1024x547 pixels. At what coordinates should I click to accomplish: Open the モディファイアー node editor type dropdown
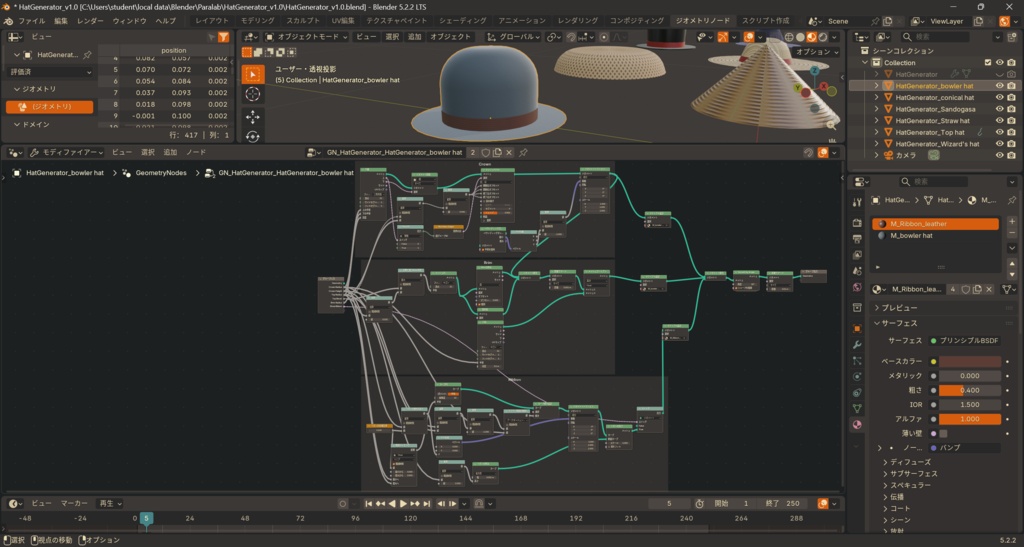66,152
